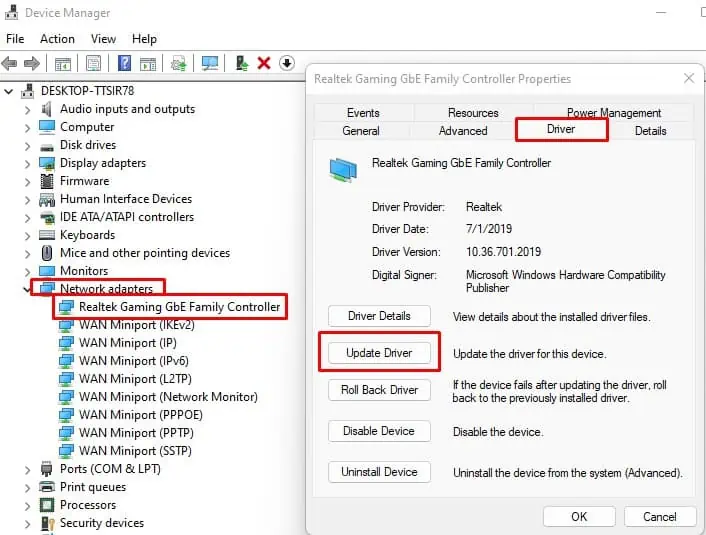This screenshot has height=535, width=706.
Task: Switch to the Resources tab
Action: pos(473,113)
